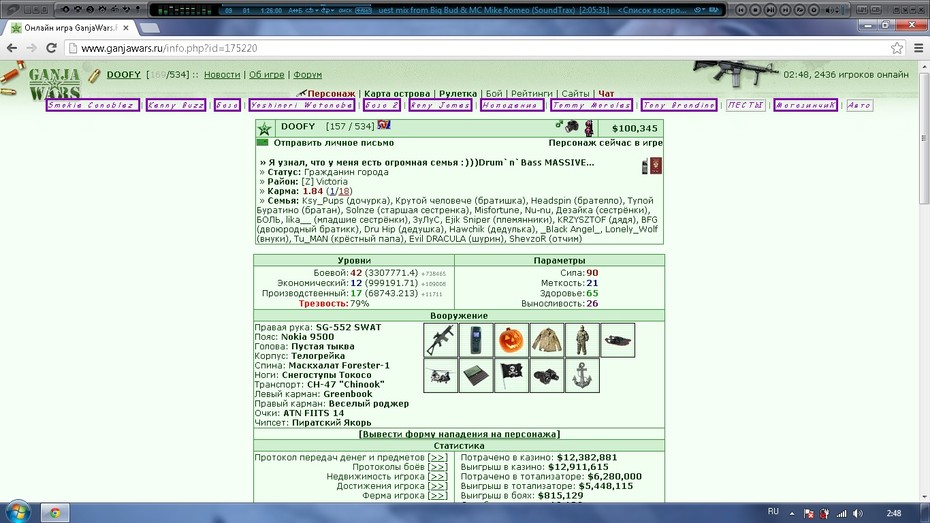Click the phone and passport icon in profile
Image resolution: width=930 pixels, height=523 pixels.
tap(652, 165)
